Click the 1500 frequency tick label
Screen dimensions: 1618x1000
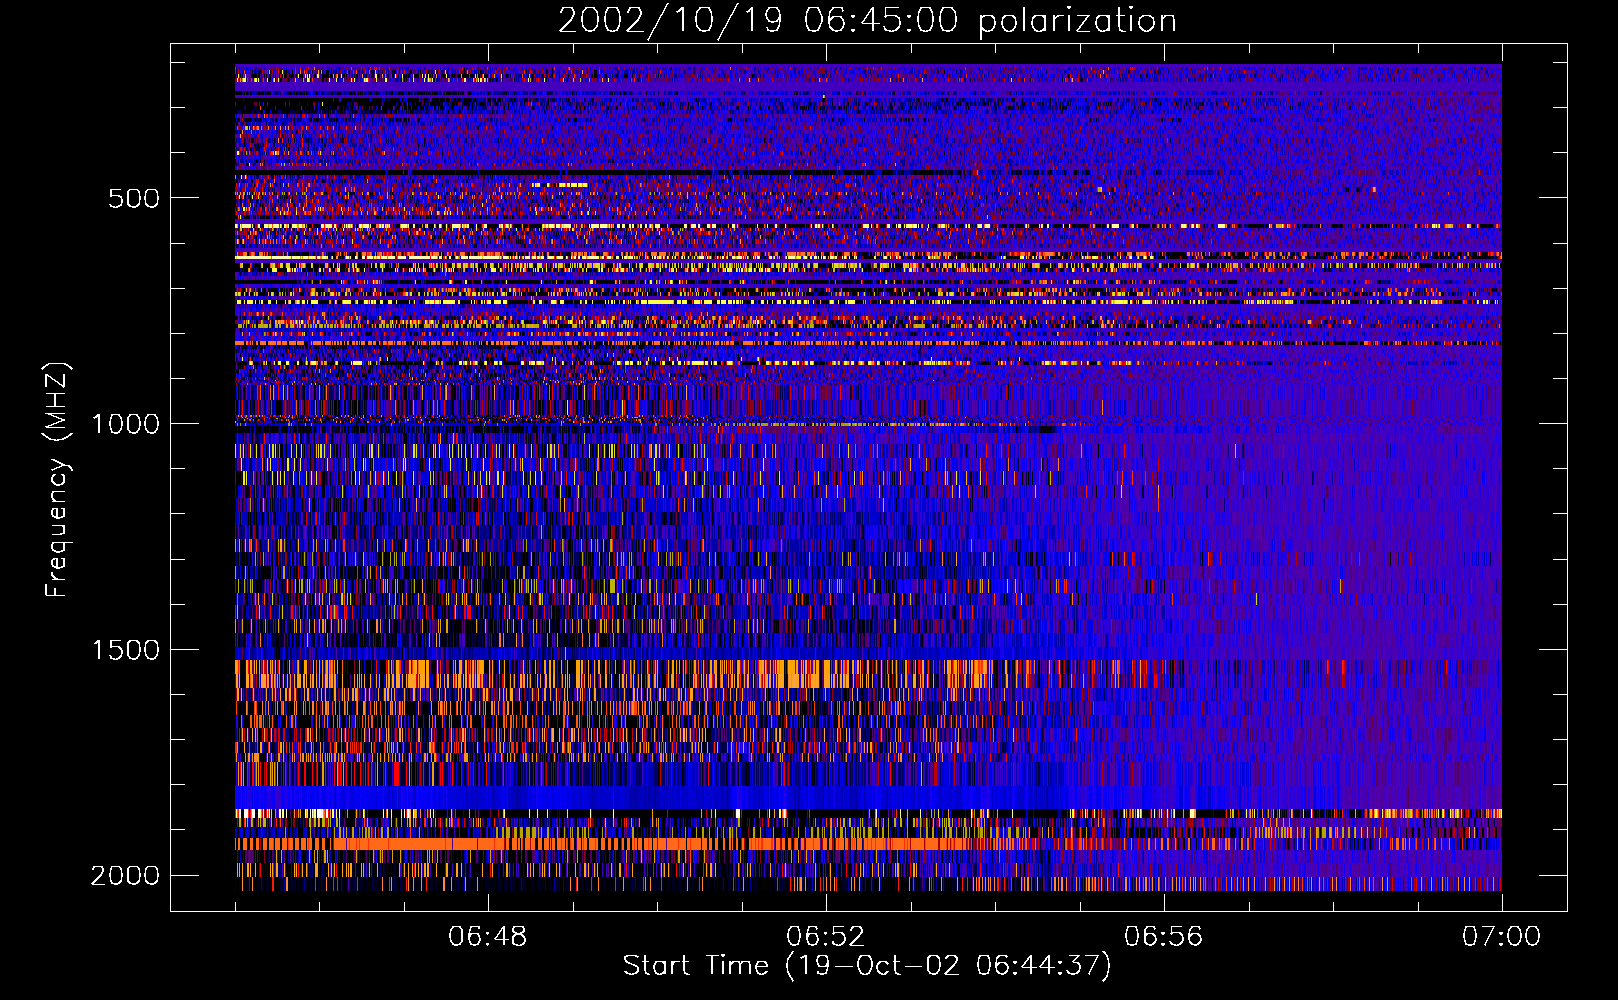pyautogui.click(x=125, y=650)
